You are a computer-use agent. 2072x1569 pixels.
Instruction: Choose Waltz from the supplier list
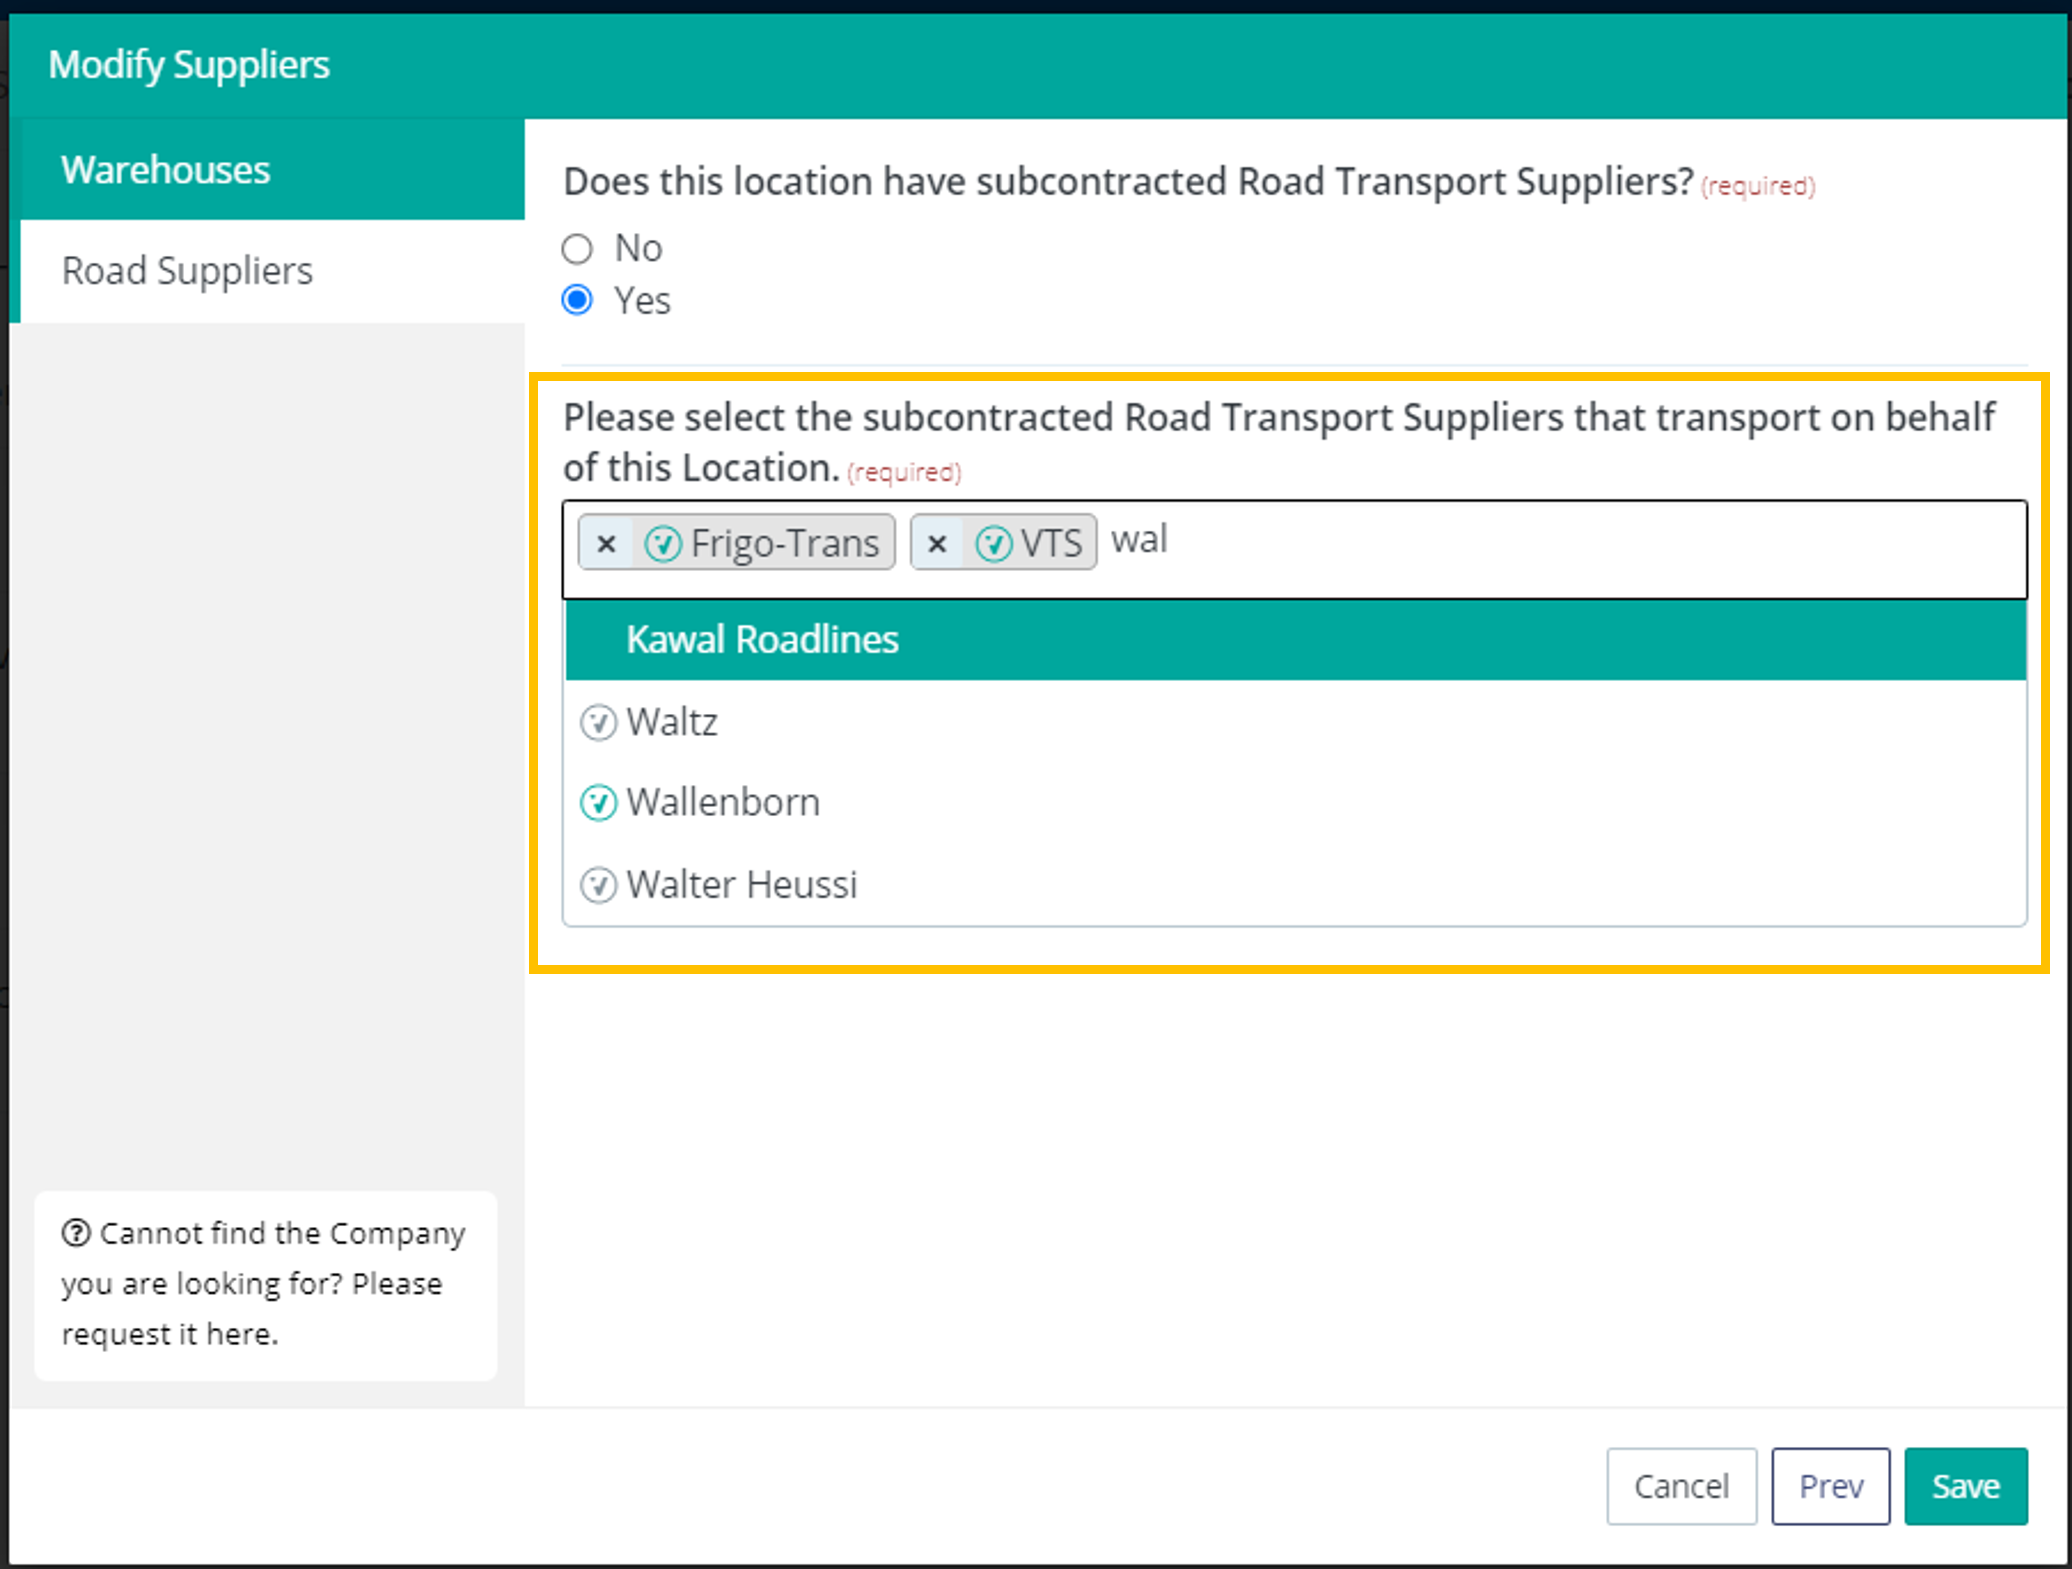1296,722
